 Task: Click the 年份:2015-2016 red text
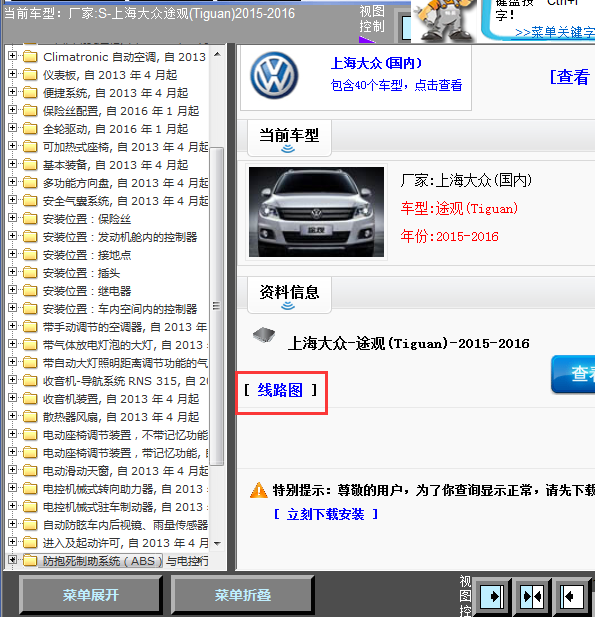click(x=449, y=236)
